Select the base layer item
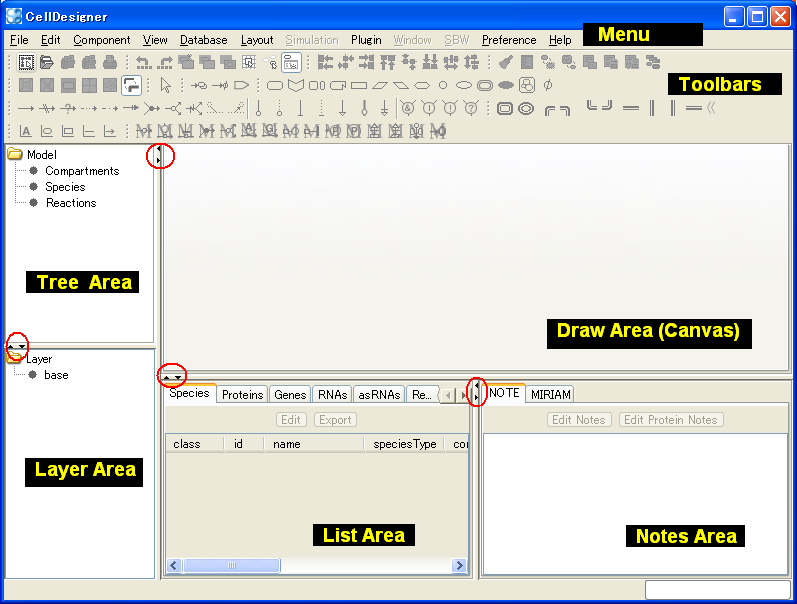 pos(56,375)
